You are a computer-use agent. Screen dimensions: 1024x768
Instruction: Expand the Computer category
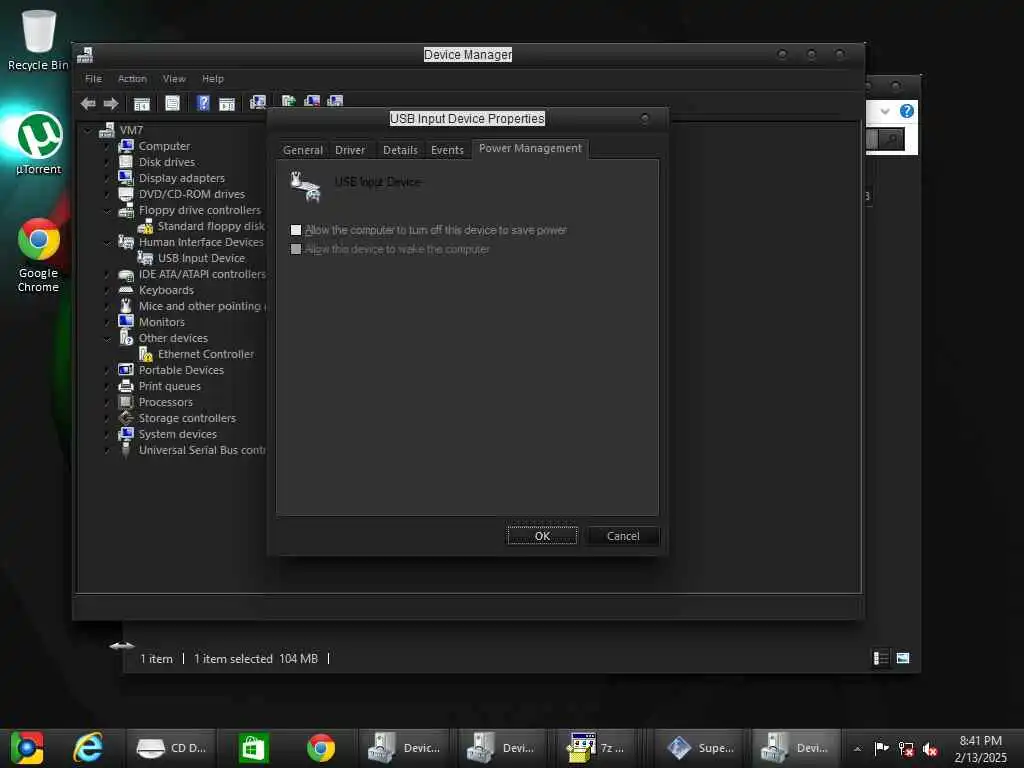point(107,146)
